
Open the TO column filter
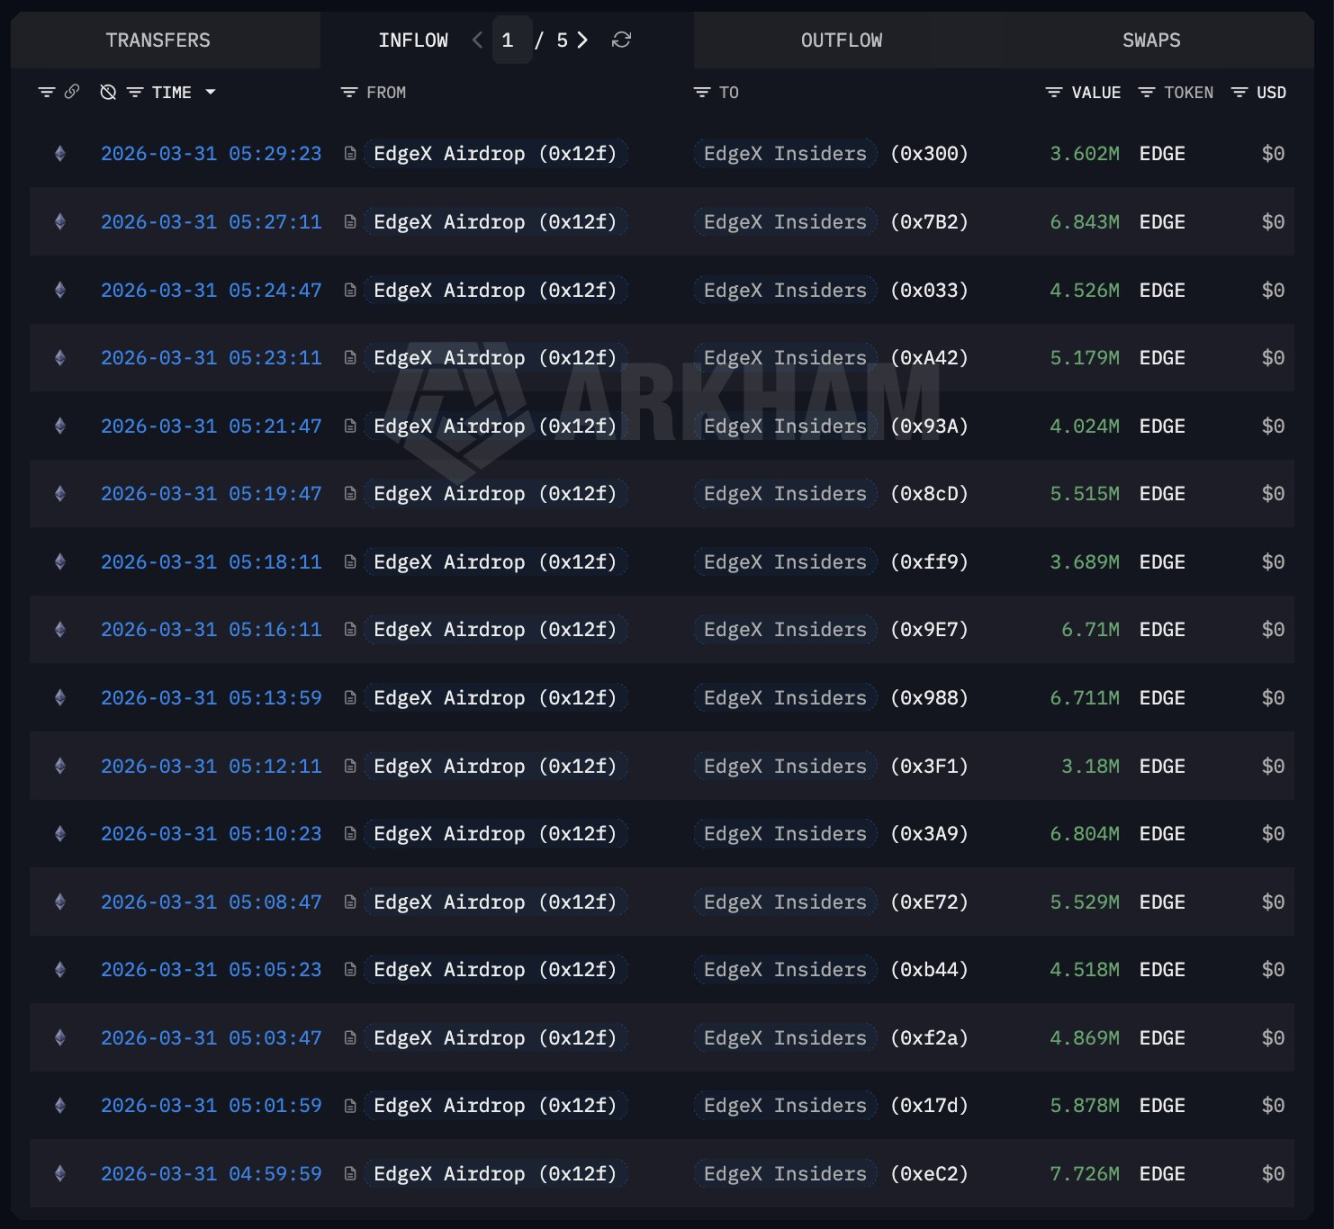[x=702, y=92]
